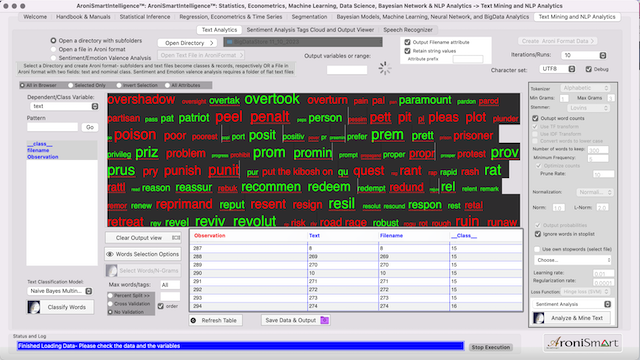Screen dimensions: 640x360
Task: Click the loading spinner indicator
Action: tap(384, 68)
